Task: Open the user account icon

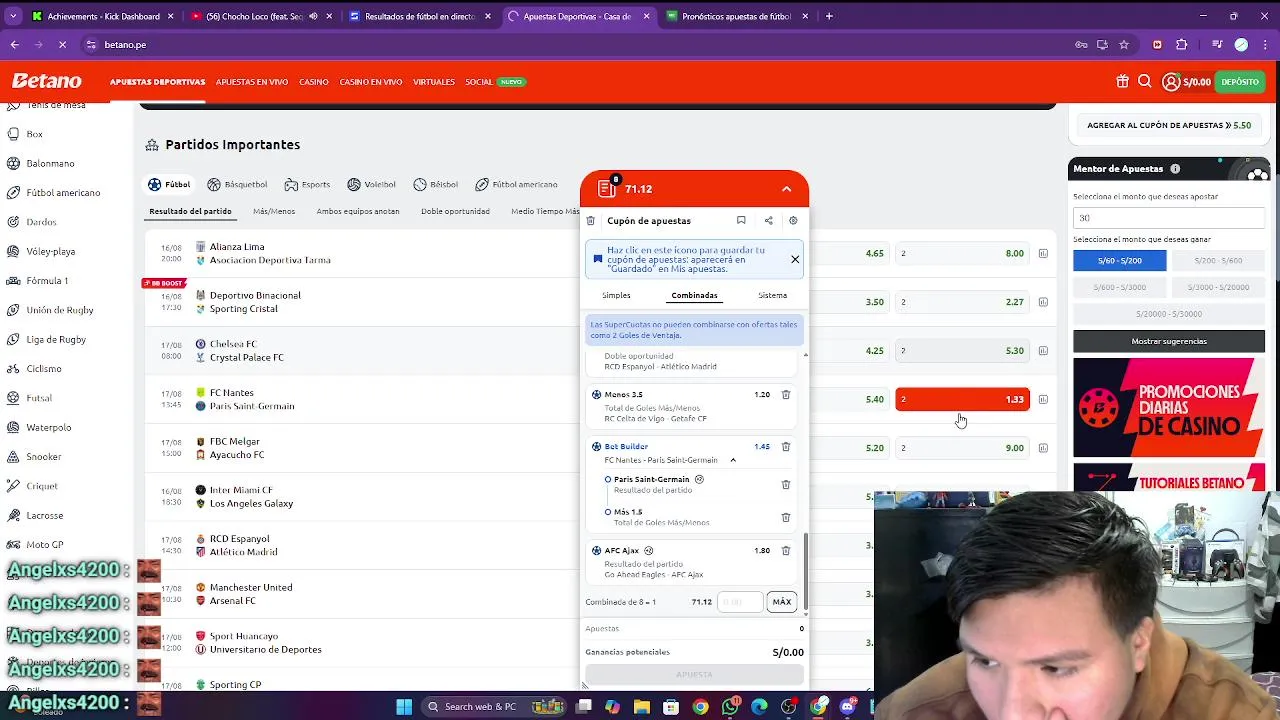Action: click(1171, 82)
